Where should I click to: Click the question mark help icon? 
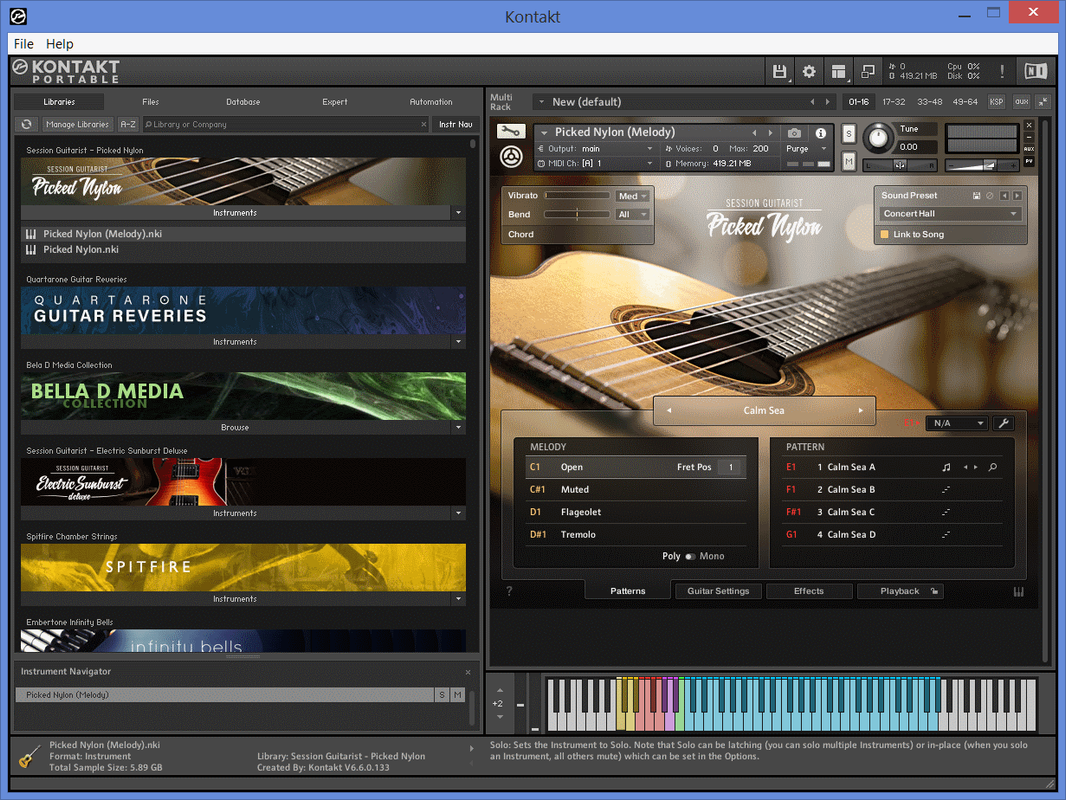[509, 591]
